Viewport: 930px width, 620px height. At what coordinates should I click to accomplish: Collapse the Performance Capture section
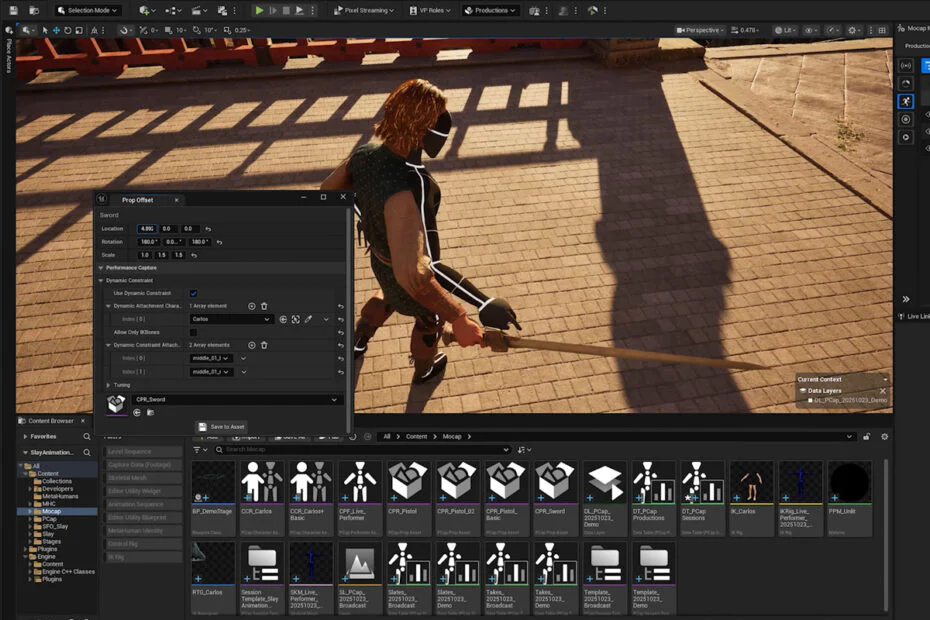click(x=101, y=268)
